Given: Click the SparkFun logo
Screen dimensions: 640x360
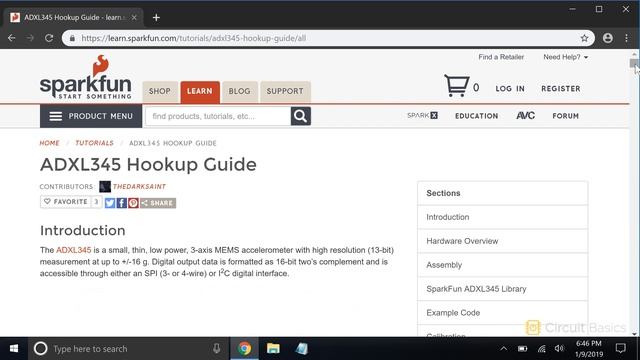Looking at the screenshot, I should click(86, 77).
